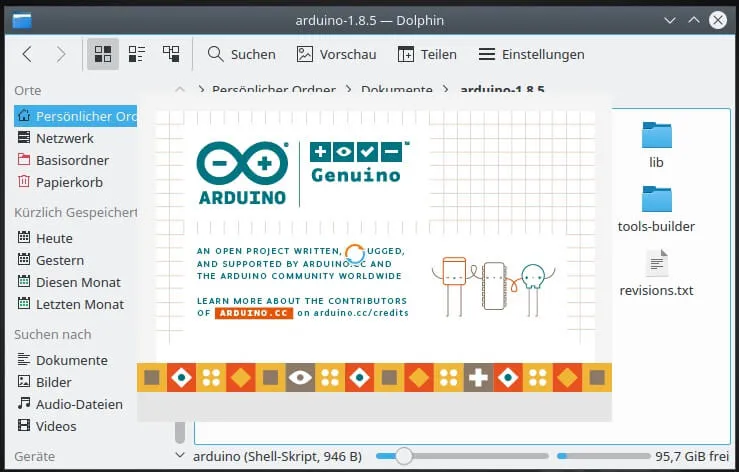Switch to compact view mode
739x472 pixels.
[137, 54]
